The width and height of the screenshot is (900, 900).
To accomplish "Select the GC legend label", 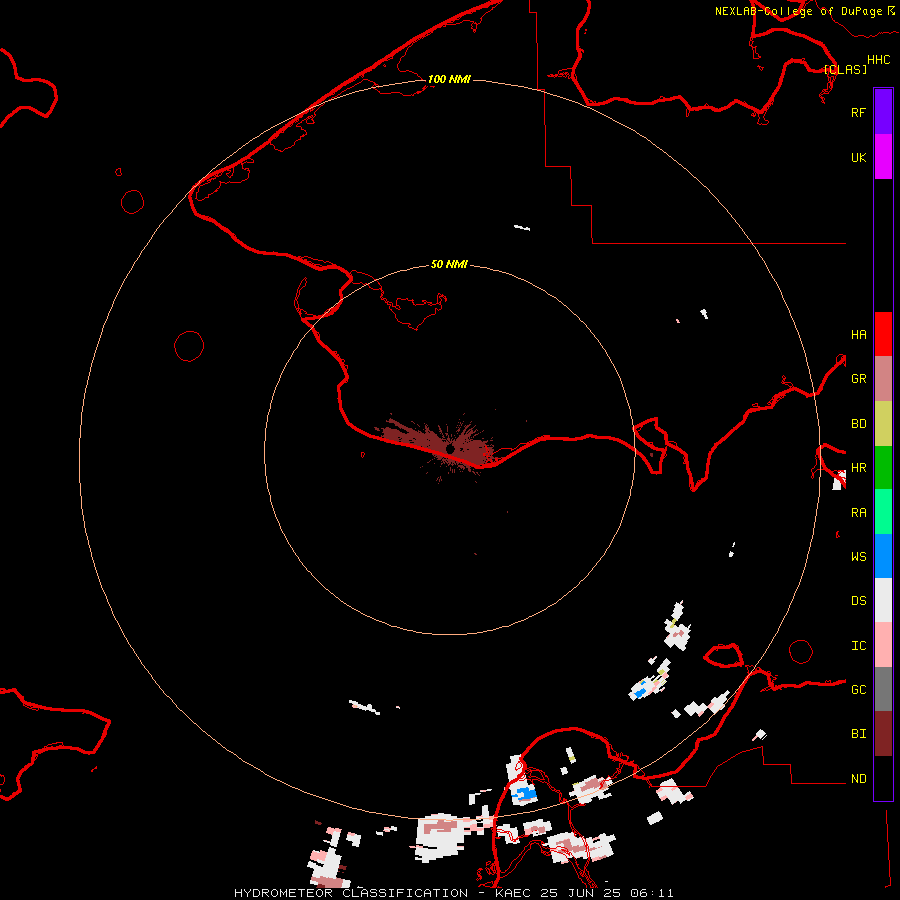I will pyautogui.click(x=858, y=690).
